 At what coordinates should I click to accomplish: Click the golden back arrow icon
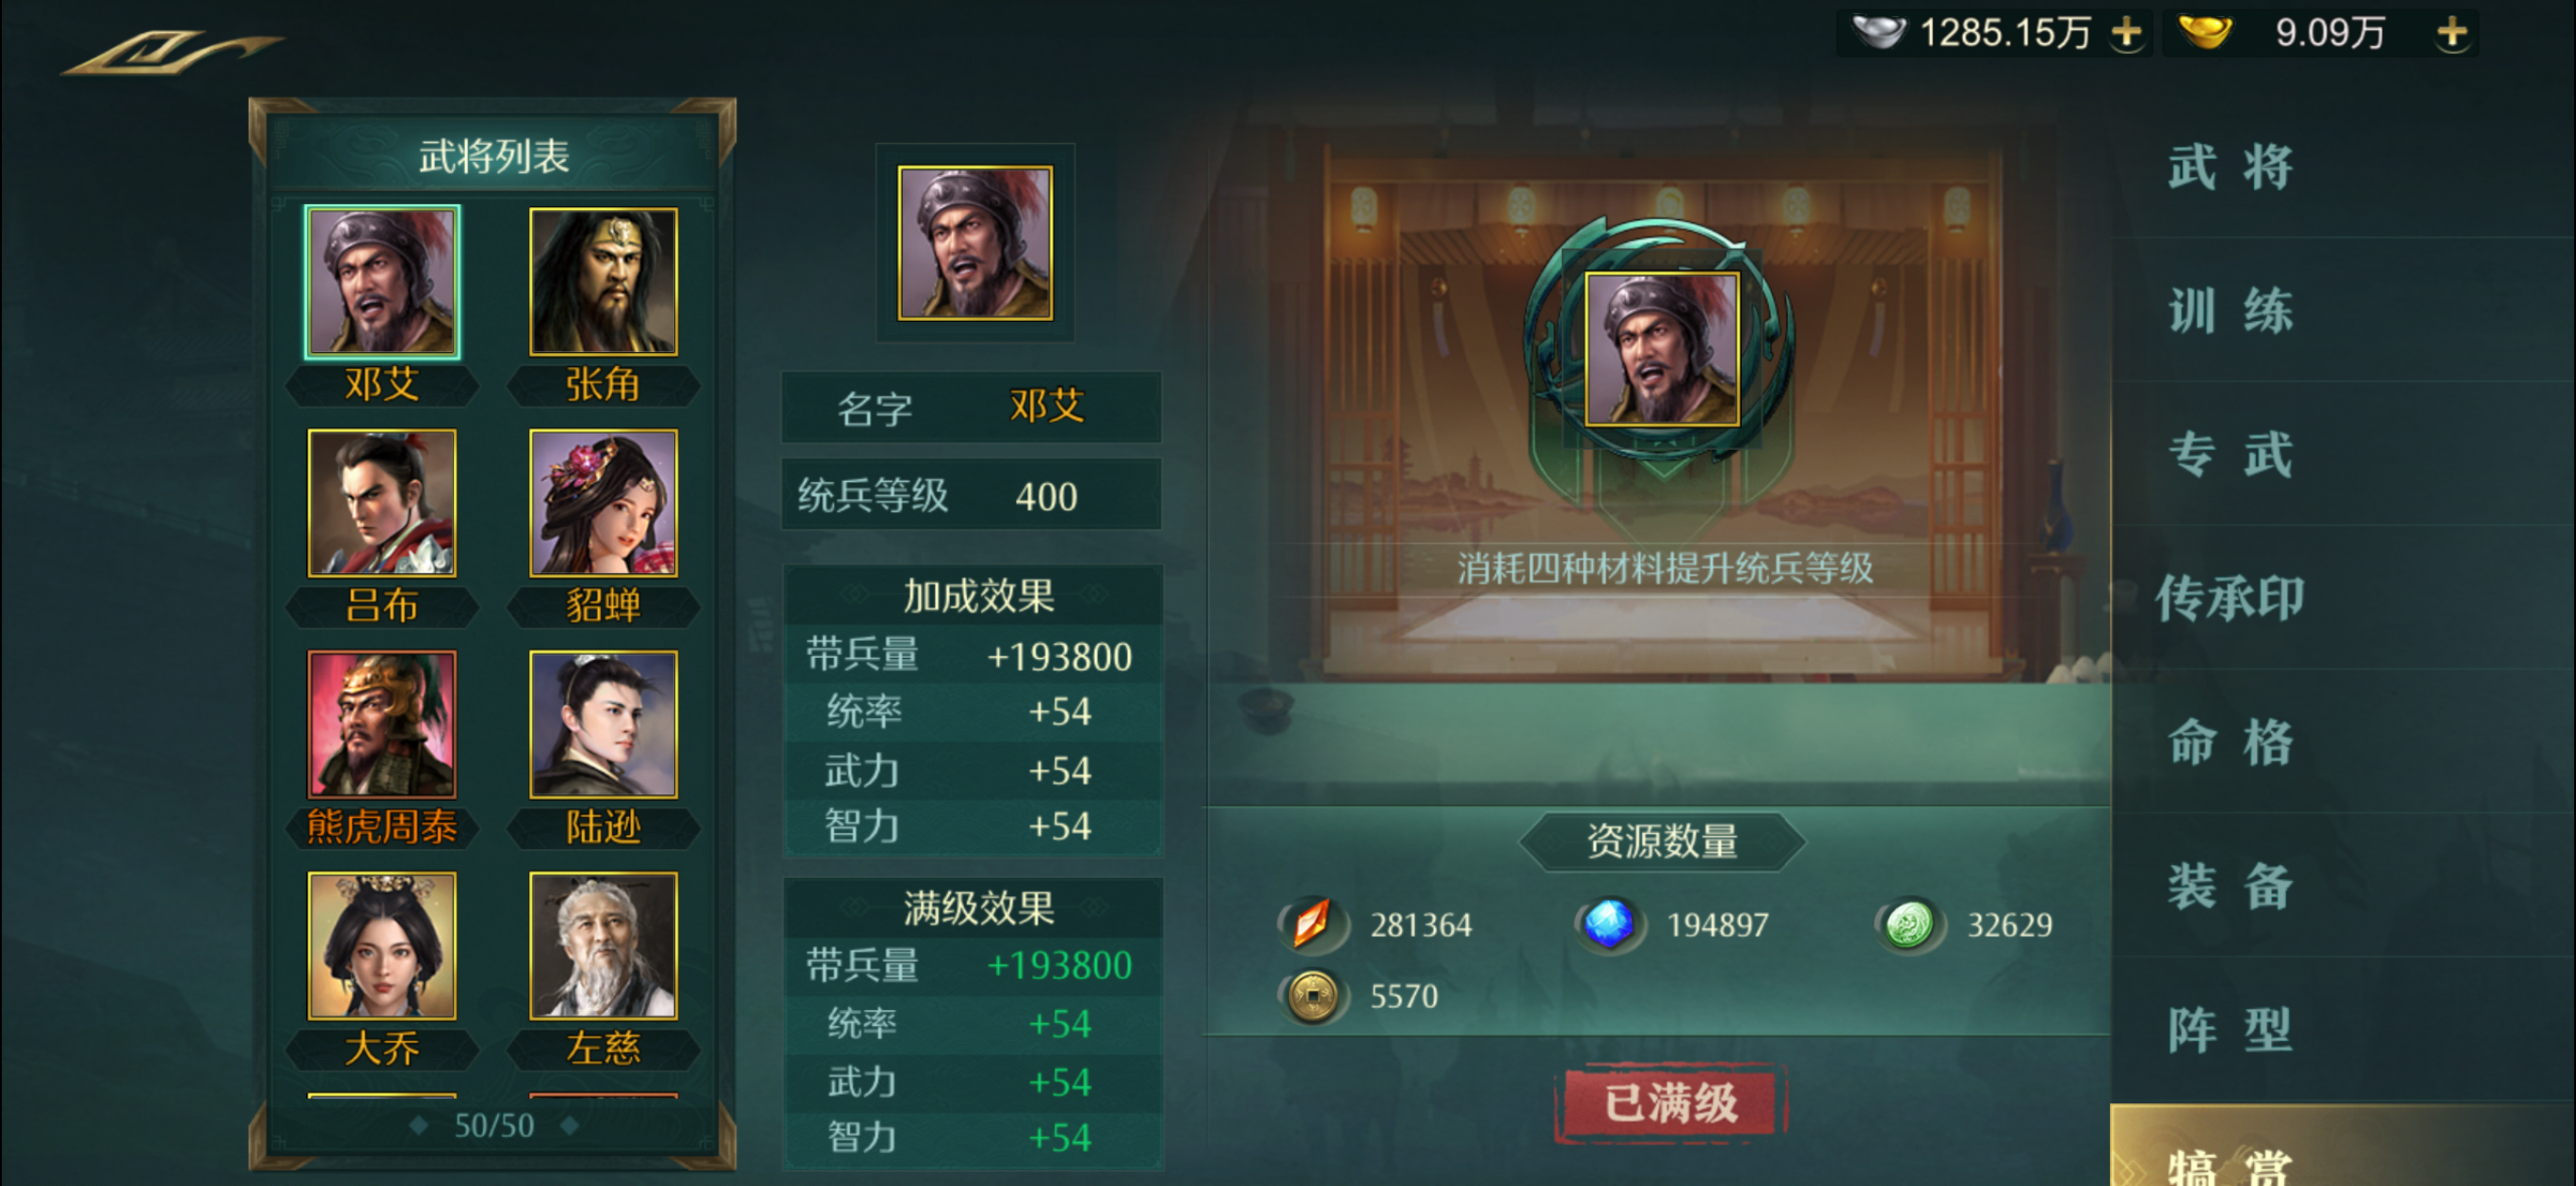coord(172,52)
